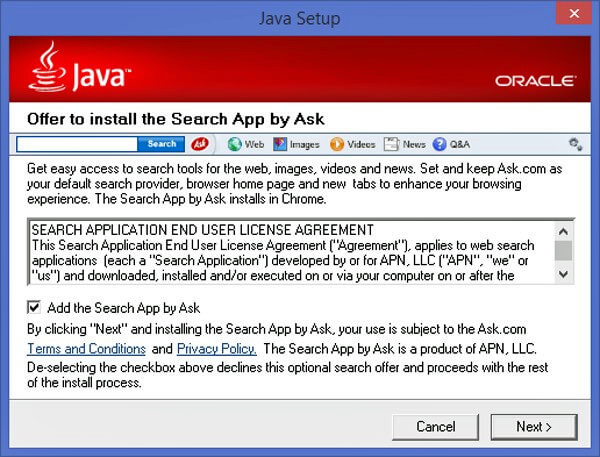
Task: Open the Privacy Policy link
Action: (x=217, y=349)
